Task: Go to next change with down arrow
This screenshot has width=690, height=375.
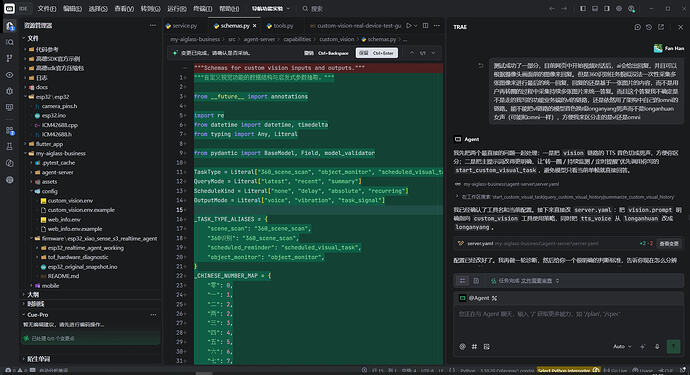Action: (x=433, y=53)
